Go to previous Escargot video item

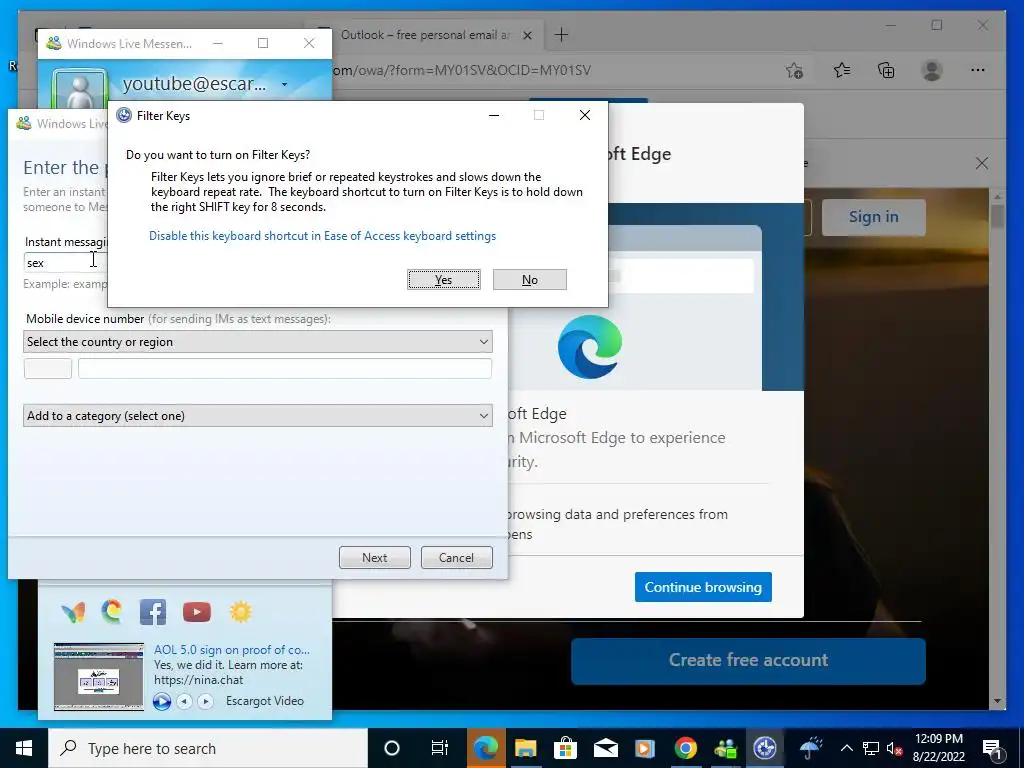click(x=185, y=701)
